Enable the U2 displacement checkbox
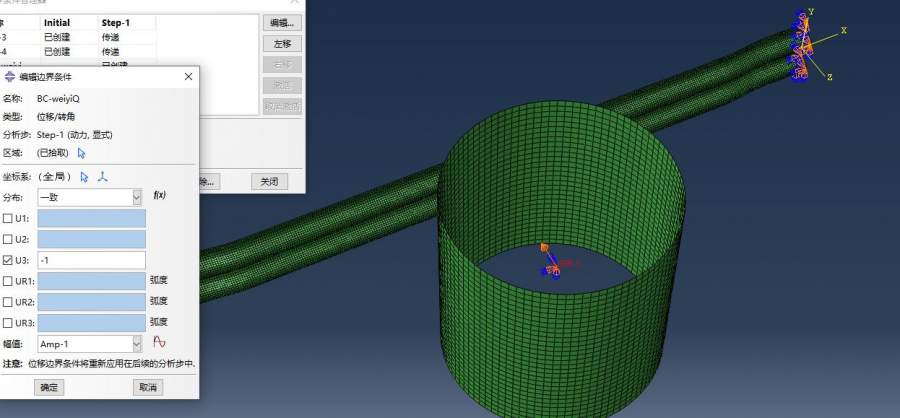The width and height of the screenshot is (900, 418). [7, 239]
